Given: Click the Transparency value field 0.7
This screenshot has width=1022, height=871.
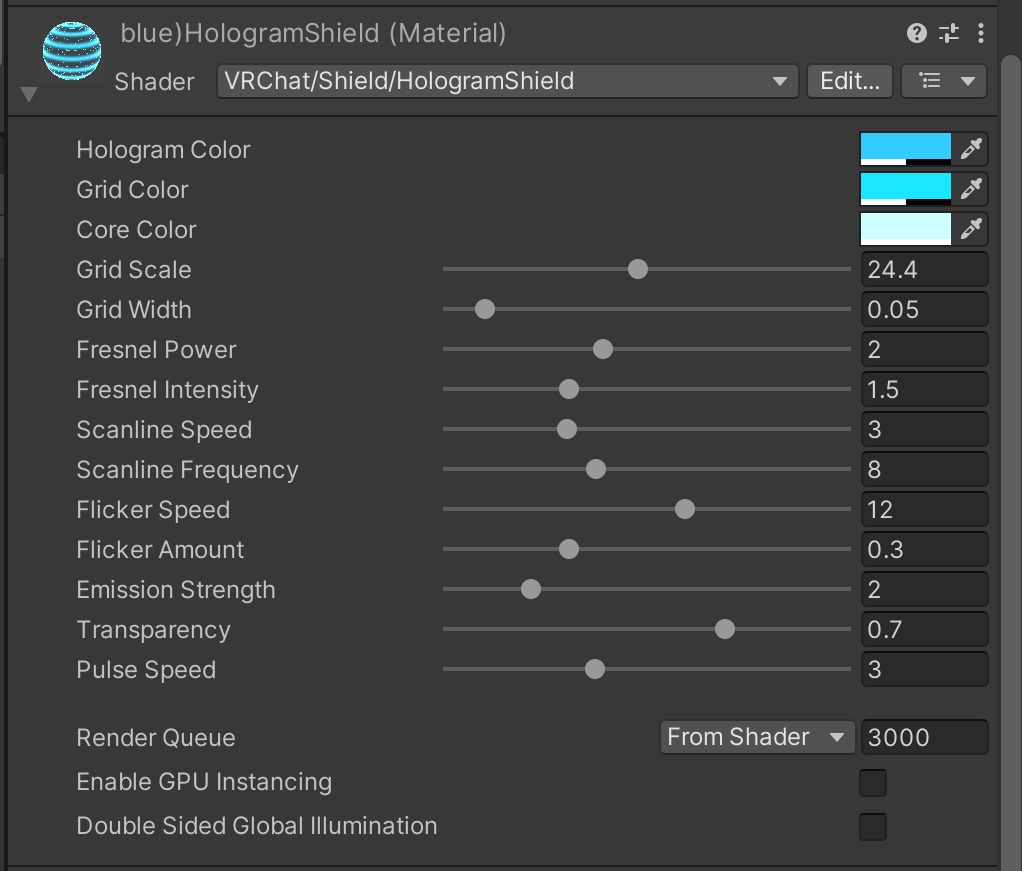Looking at the screenshot, I should click(924, 629).
